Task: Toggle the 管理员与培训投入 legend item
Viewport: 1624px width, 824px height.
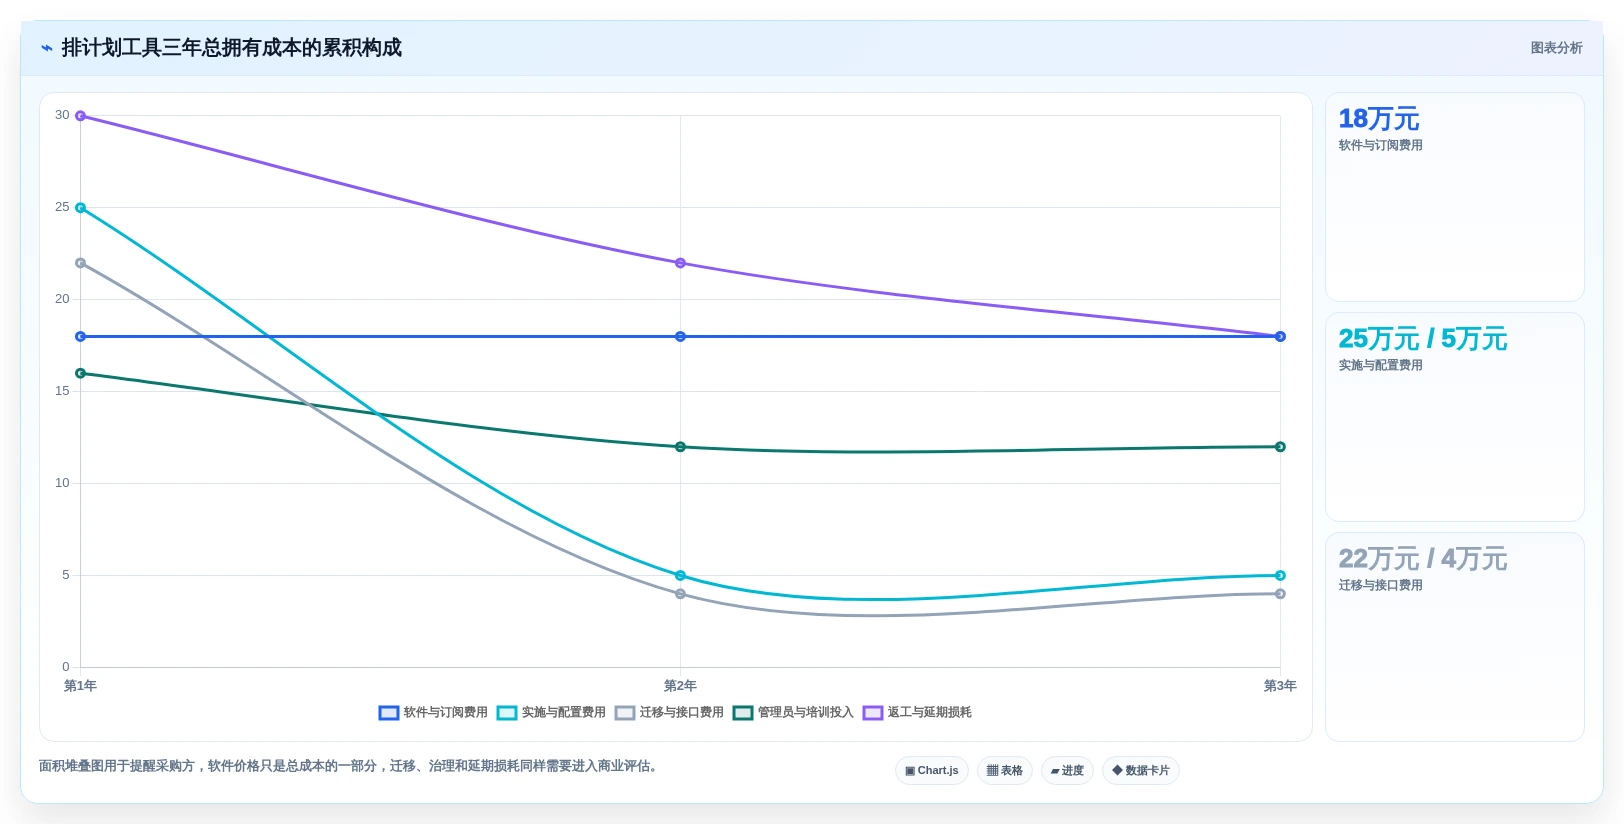Action: click(x=793, y=713)
